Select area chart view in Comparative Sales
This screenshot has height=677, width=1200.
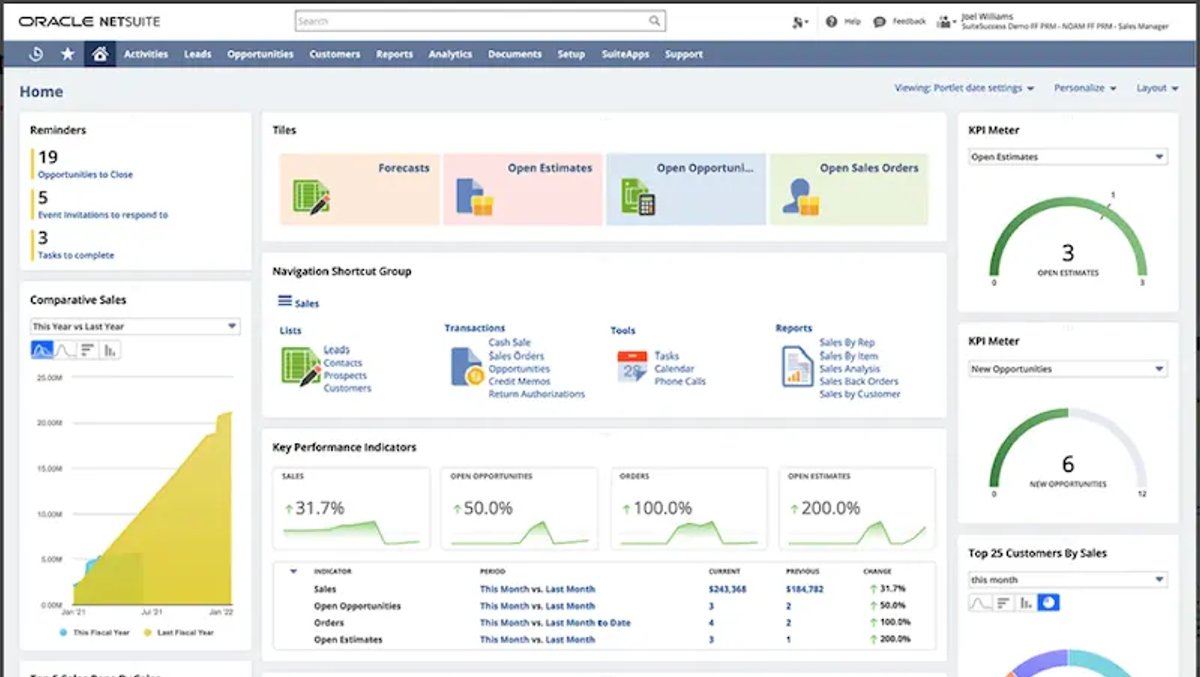42,350
